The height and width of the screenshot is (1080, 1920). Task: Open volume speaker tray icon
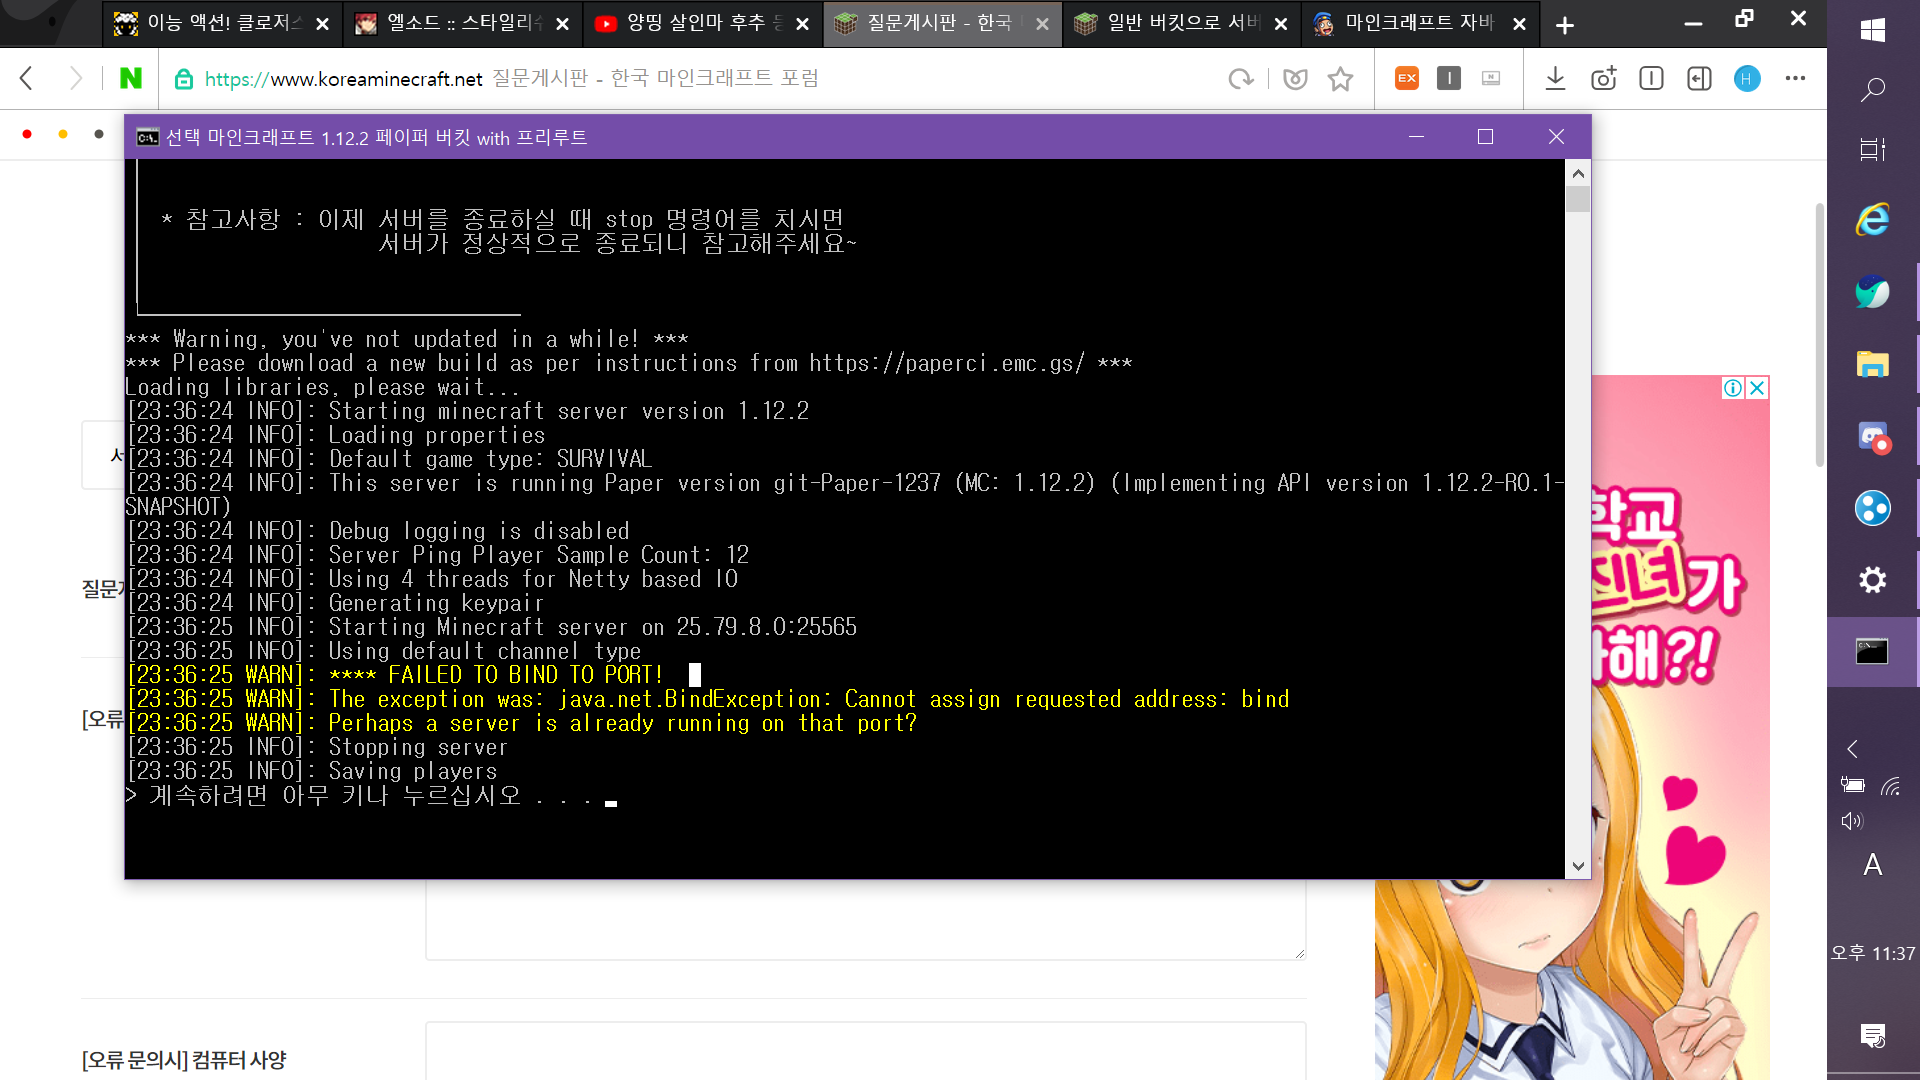click(1852, 821)
